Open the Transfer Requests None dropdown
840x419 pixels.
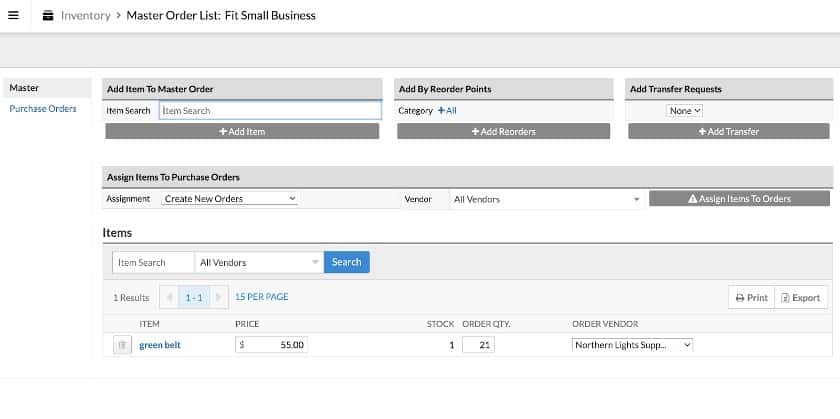point(684,110)
